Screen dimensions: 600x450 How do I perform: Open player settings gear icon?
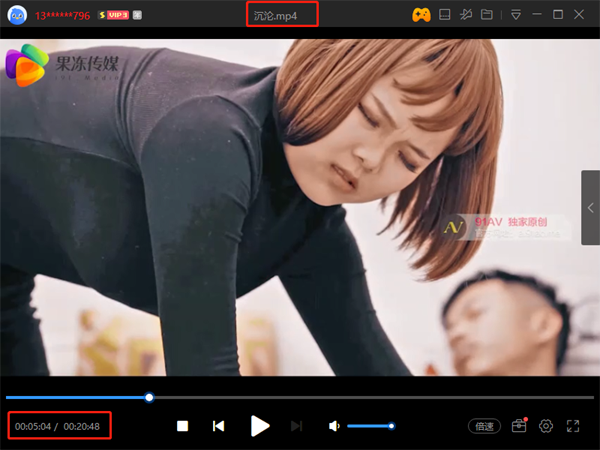546,426
